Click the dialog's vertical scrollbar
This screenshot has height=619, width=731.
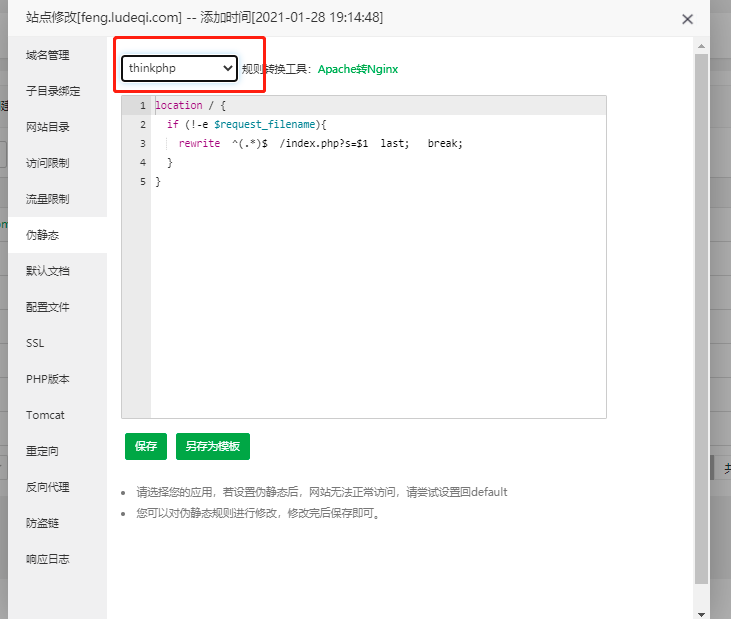tap(700, 300)
